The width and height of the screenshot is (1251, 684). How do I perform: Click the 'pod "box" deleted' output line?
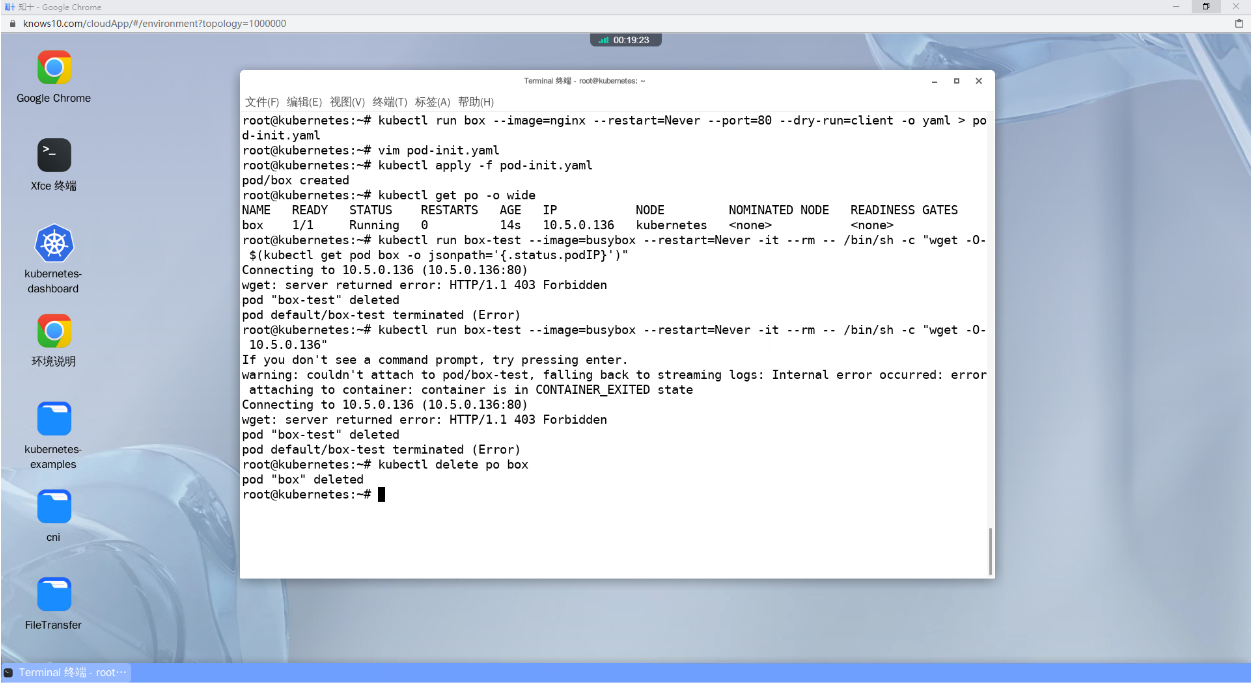click(x=303, y=480)
